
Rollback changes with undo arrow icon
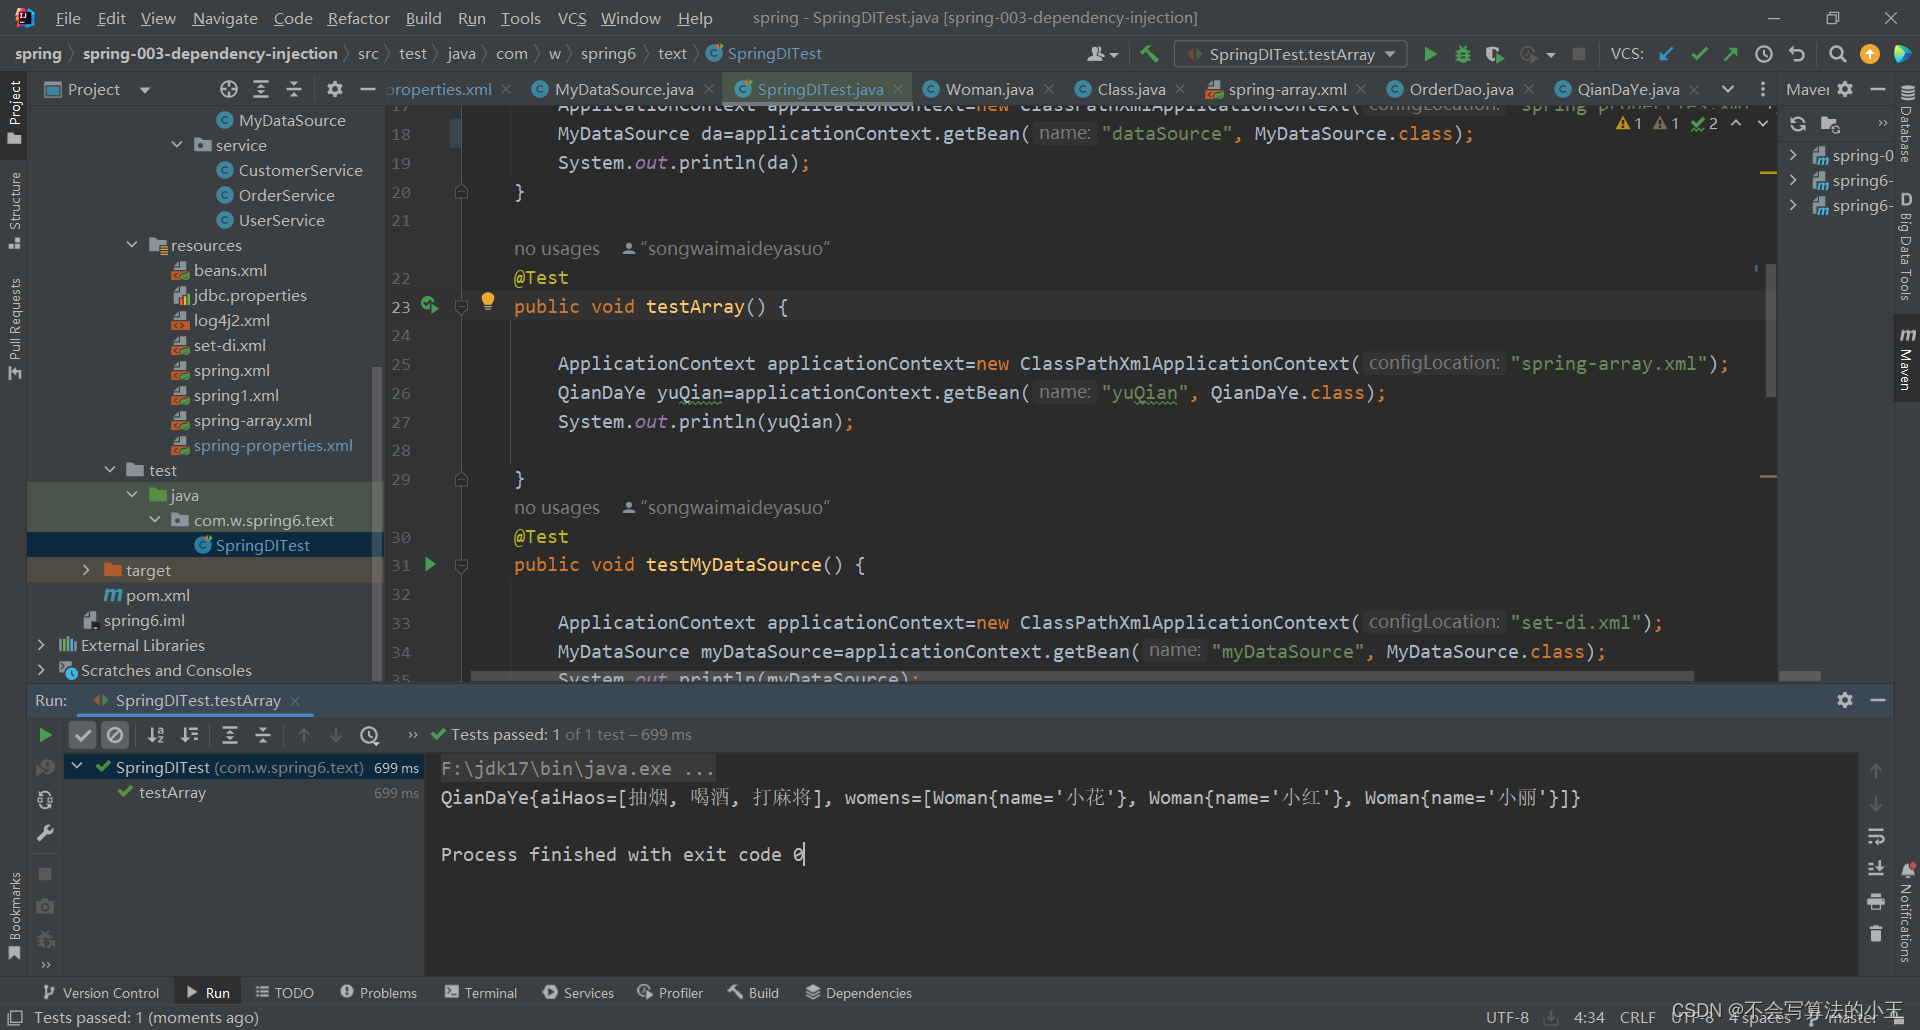click(x=1797, y=54)
